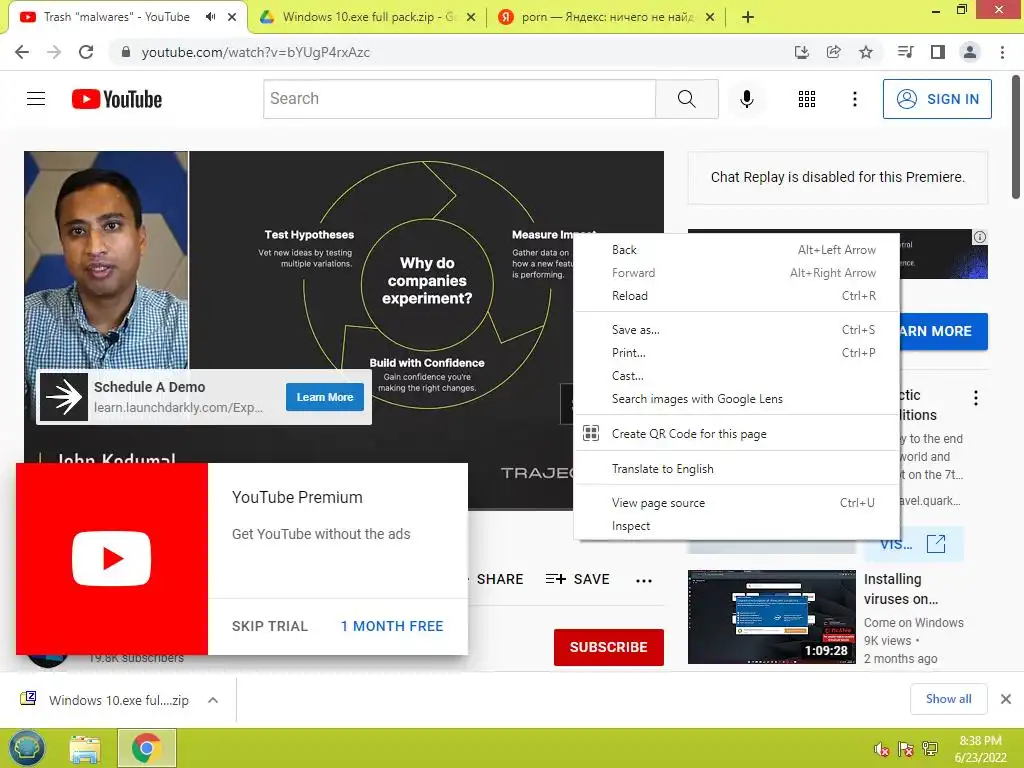Click Show all in the downloads bar
The height and width of the screenshot is (768, 1024).
pos(948,699)
